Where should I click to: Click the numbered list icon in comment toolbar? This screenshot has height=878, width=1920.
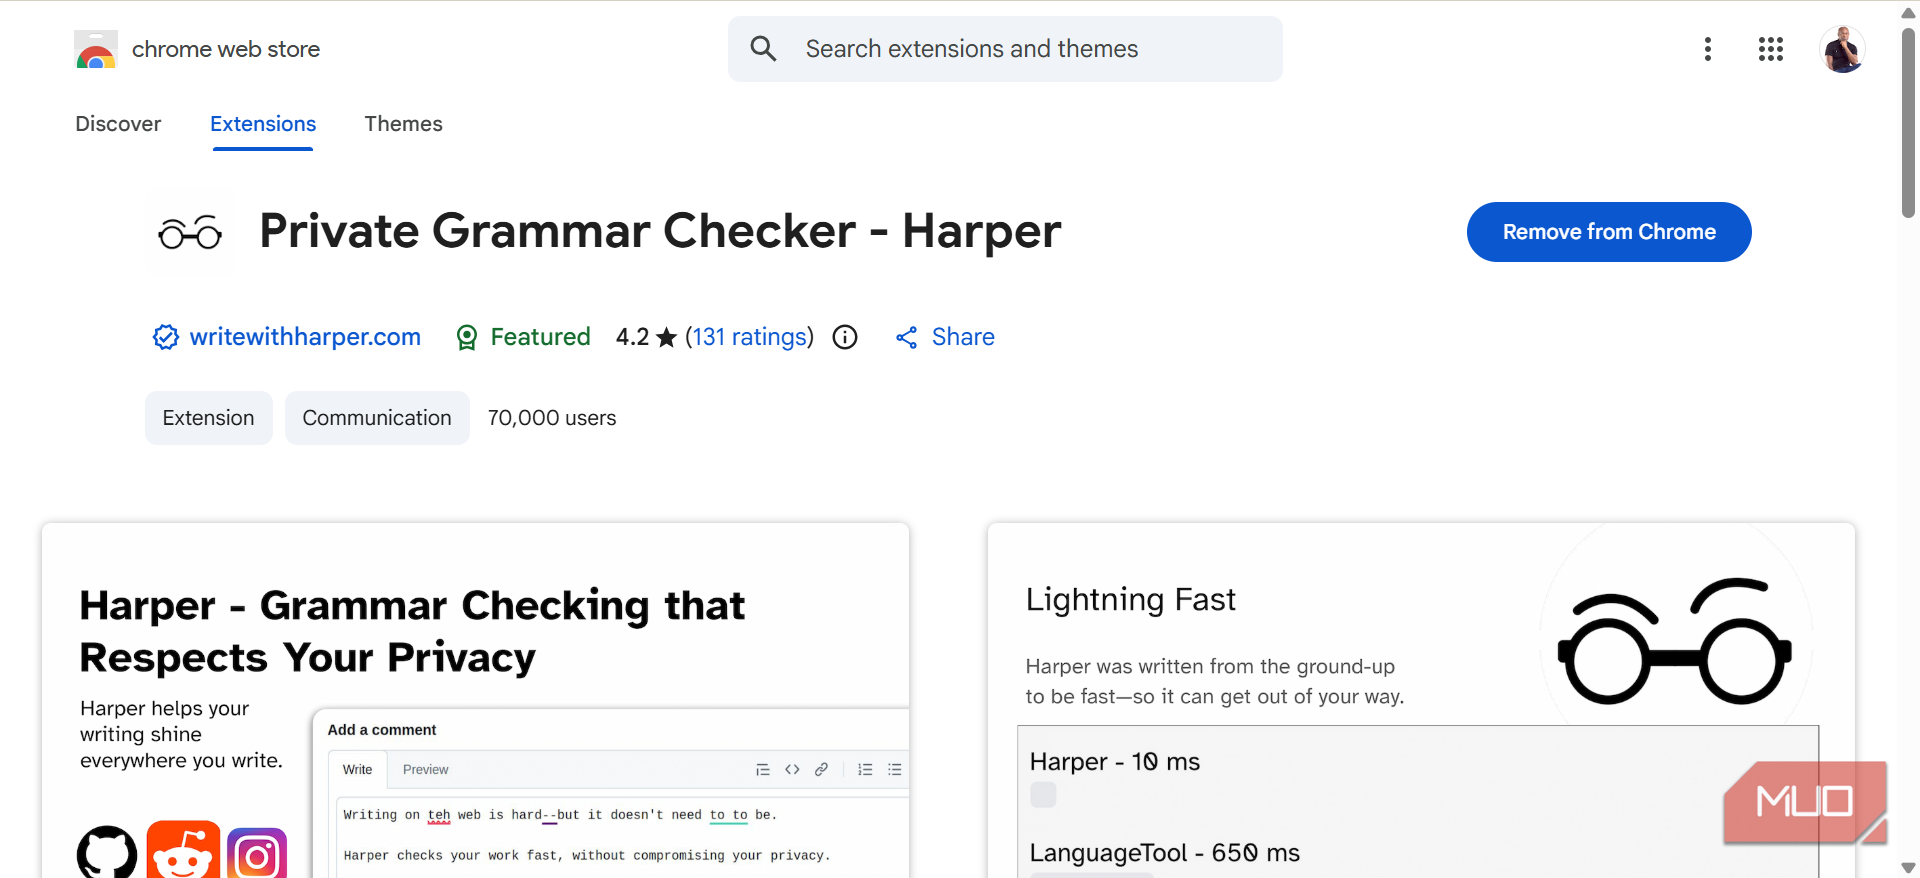(x=865, y=770)
